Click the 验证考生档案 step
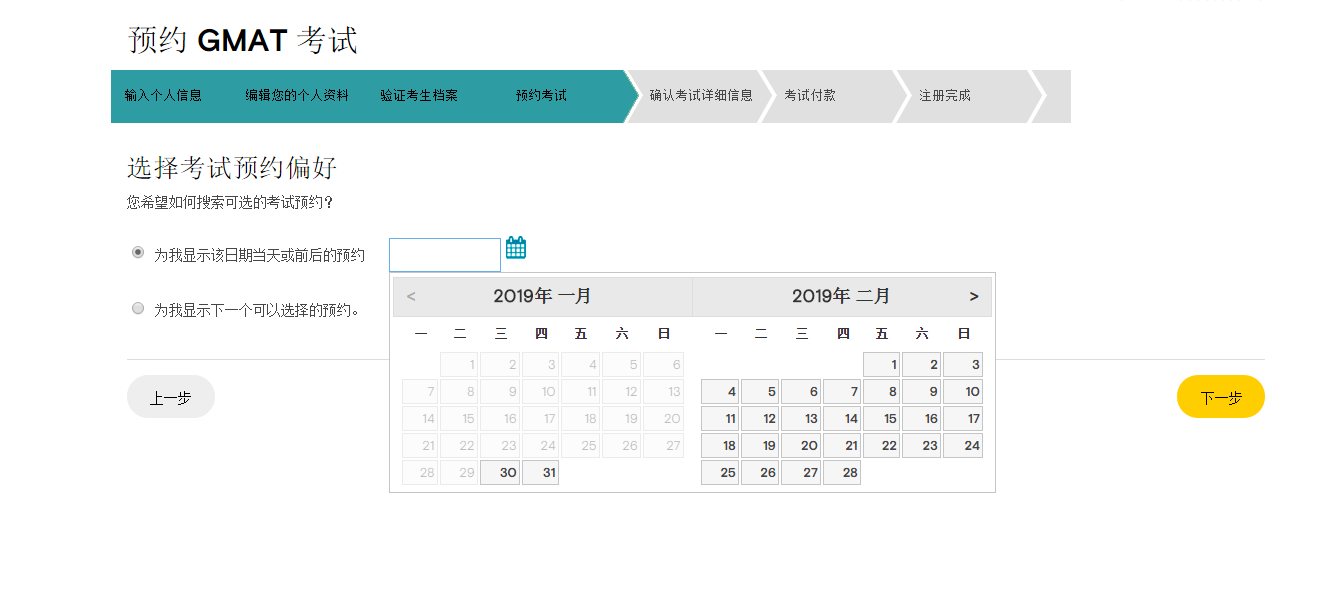The image size is (1344, 603). 420,95
